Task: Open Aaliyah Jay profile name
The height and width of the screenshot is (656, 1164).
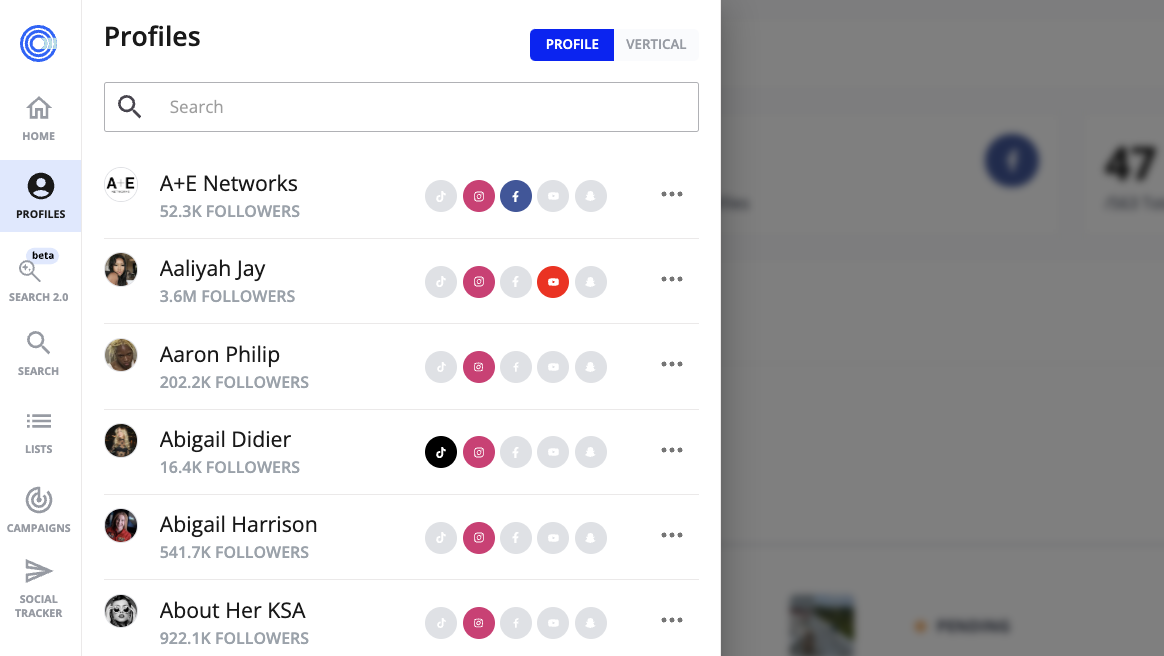Action: tap(212, 269)
